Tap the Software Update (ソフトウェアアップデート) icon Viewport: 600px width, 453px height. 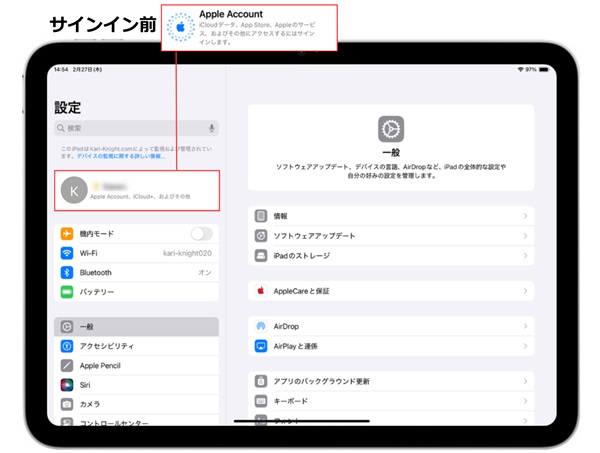point(261,236)
